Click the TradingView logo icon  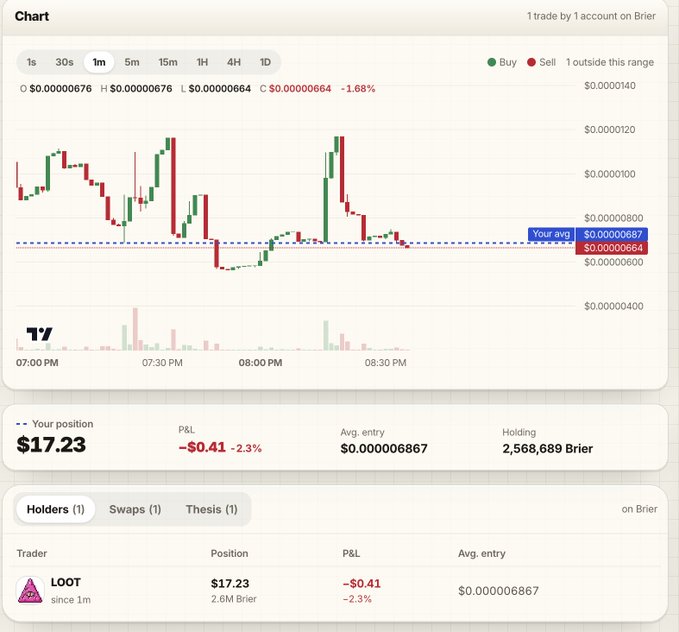click(39, 334)
